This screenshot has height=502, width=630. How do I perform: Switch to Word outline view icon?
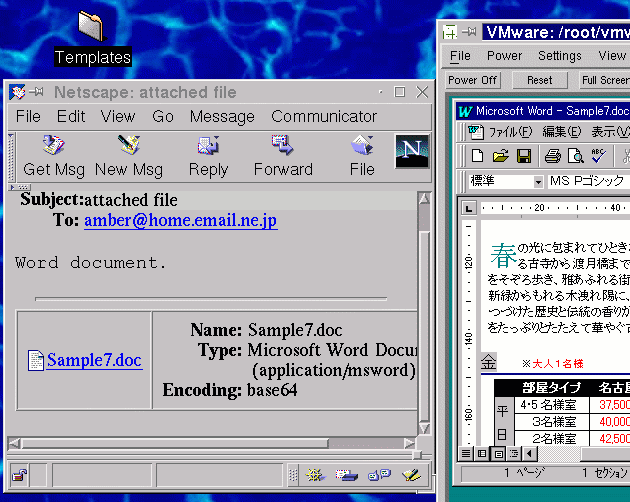click(x=514, y=454)
